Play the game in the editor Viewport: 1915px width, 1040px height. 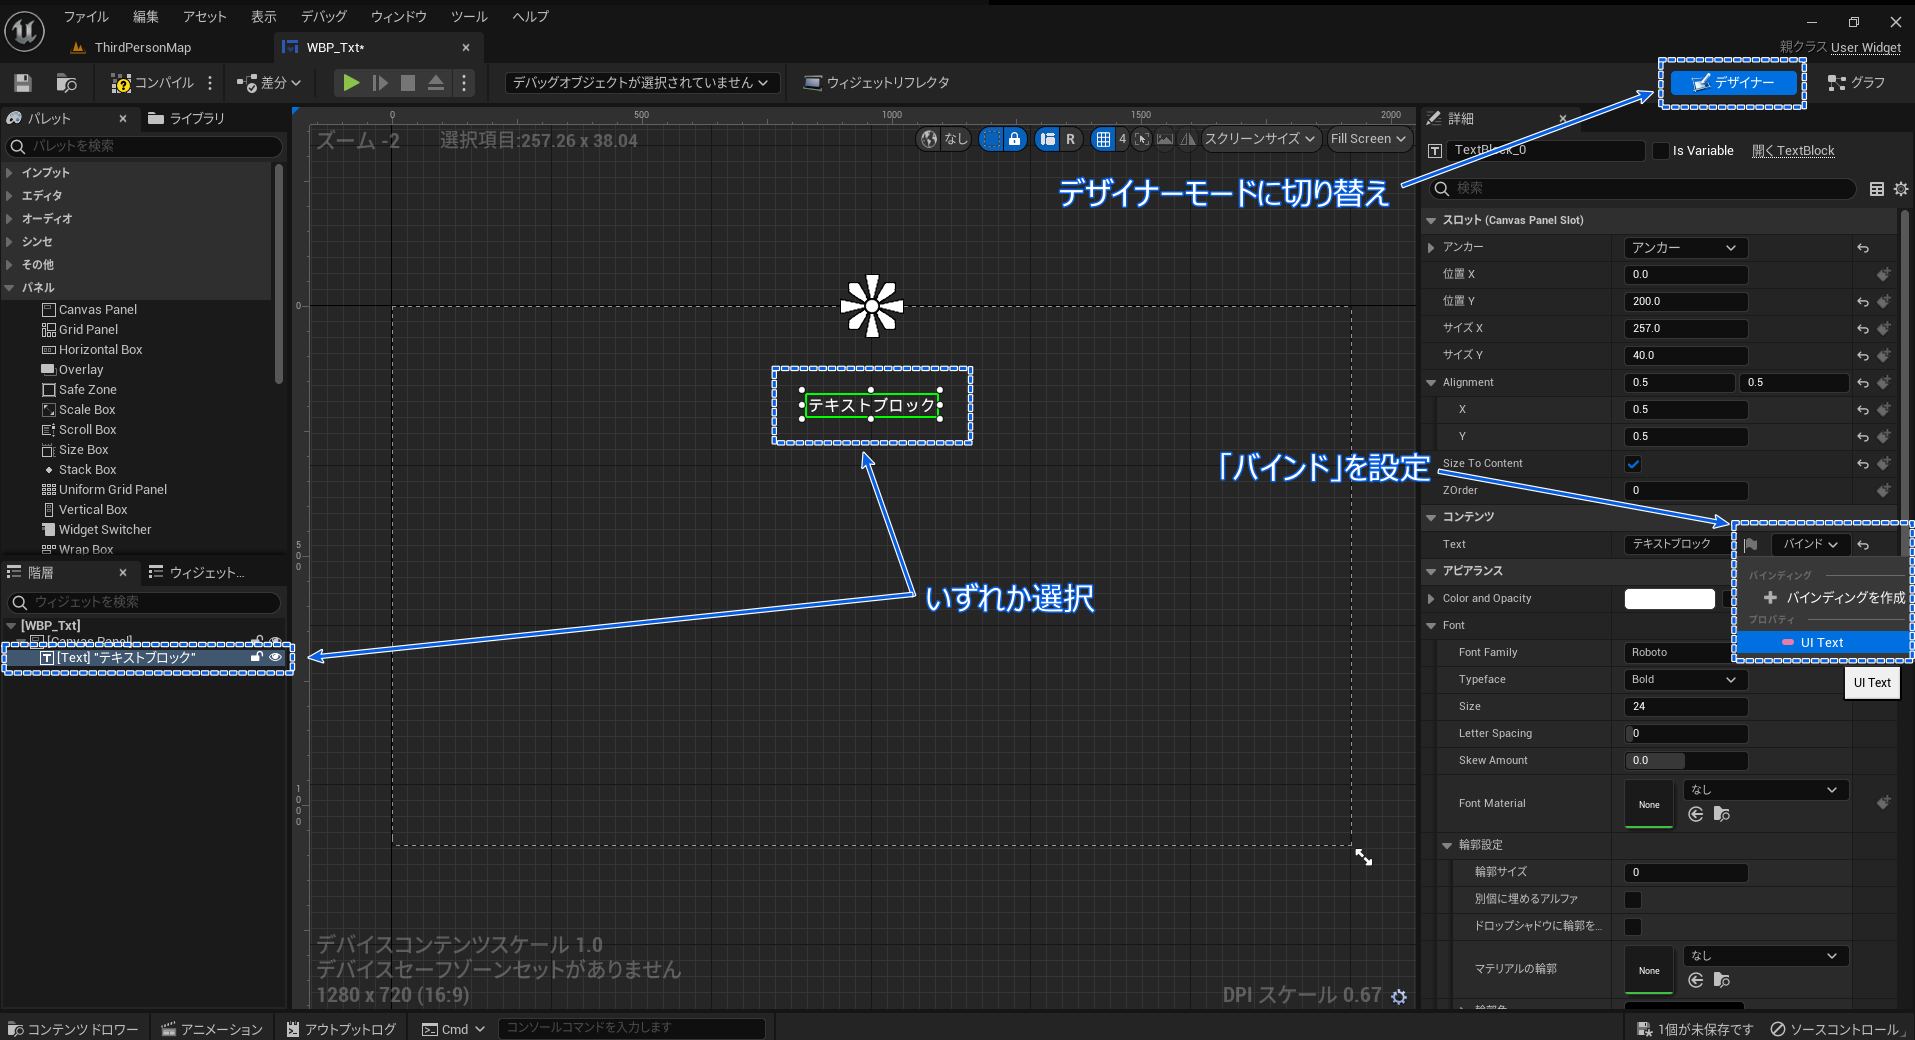[350, 83]
